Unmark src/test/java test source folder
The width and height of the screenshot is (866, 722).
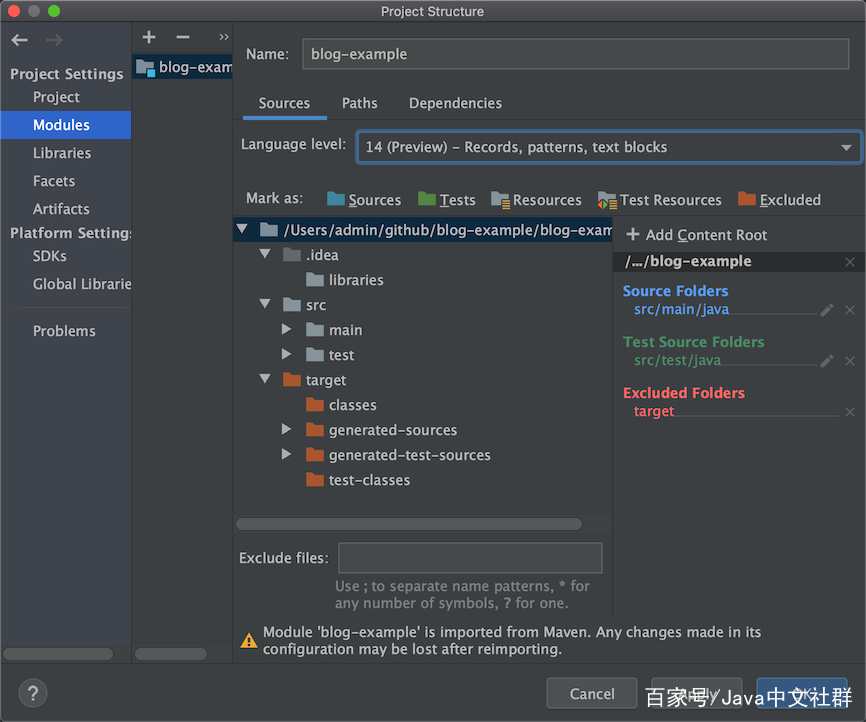tap(850, 361)
